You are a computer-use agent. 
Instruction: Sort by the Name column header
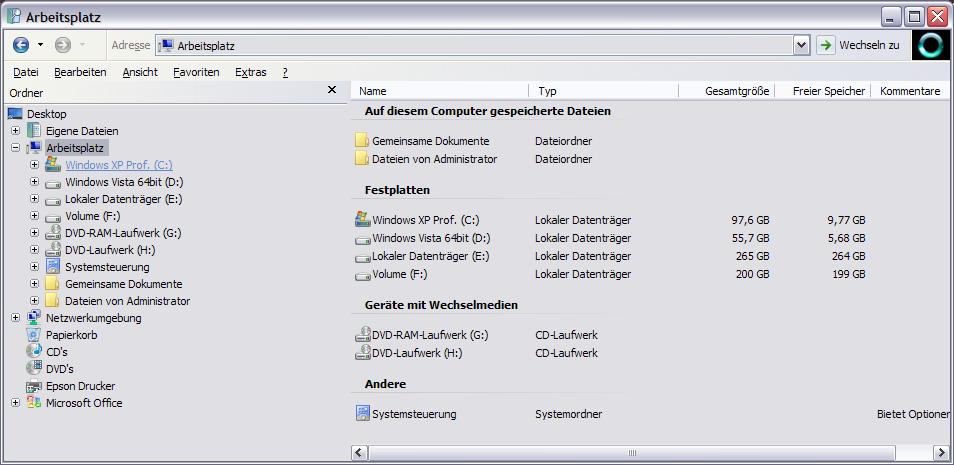click(x=439, y=91)
